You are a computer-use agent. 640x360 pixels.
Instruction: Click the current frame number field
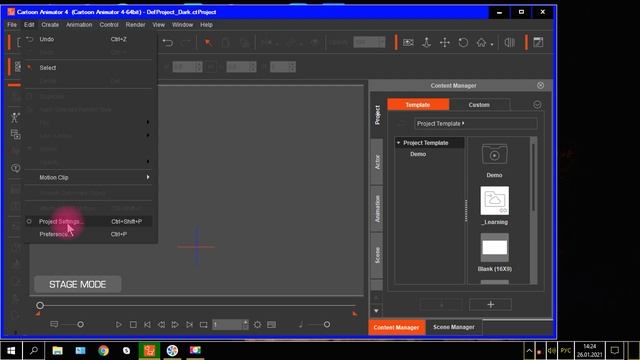(227, 324)
